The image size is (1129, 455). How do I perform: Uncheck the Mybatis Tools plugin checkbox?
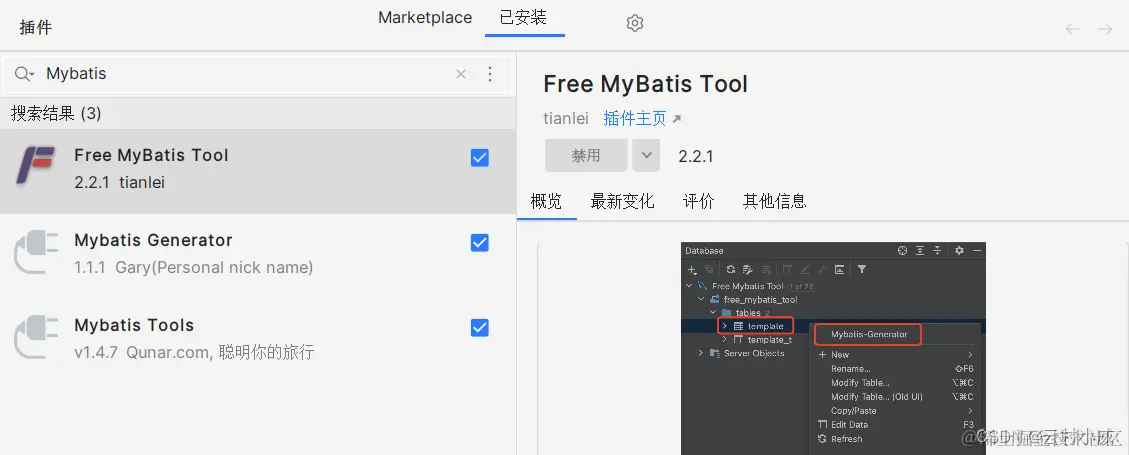pos(480,328)
